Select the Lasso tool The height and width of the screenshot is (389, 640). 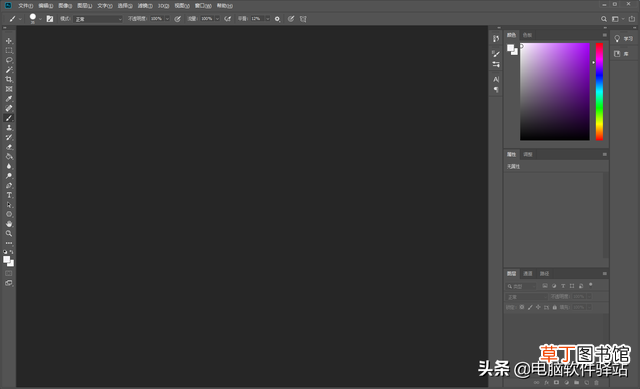(9, 60)
